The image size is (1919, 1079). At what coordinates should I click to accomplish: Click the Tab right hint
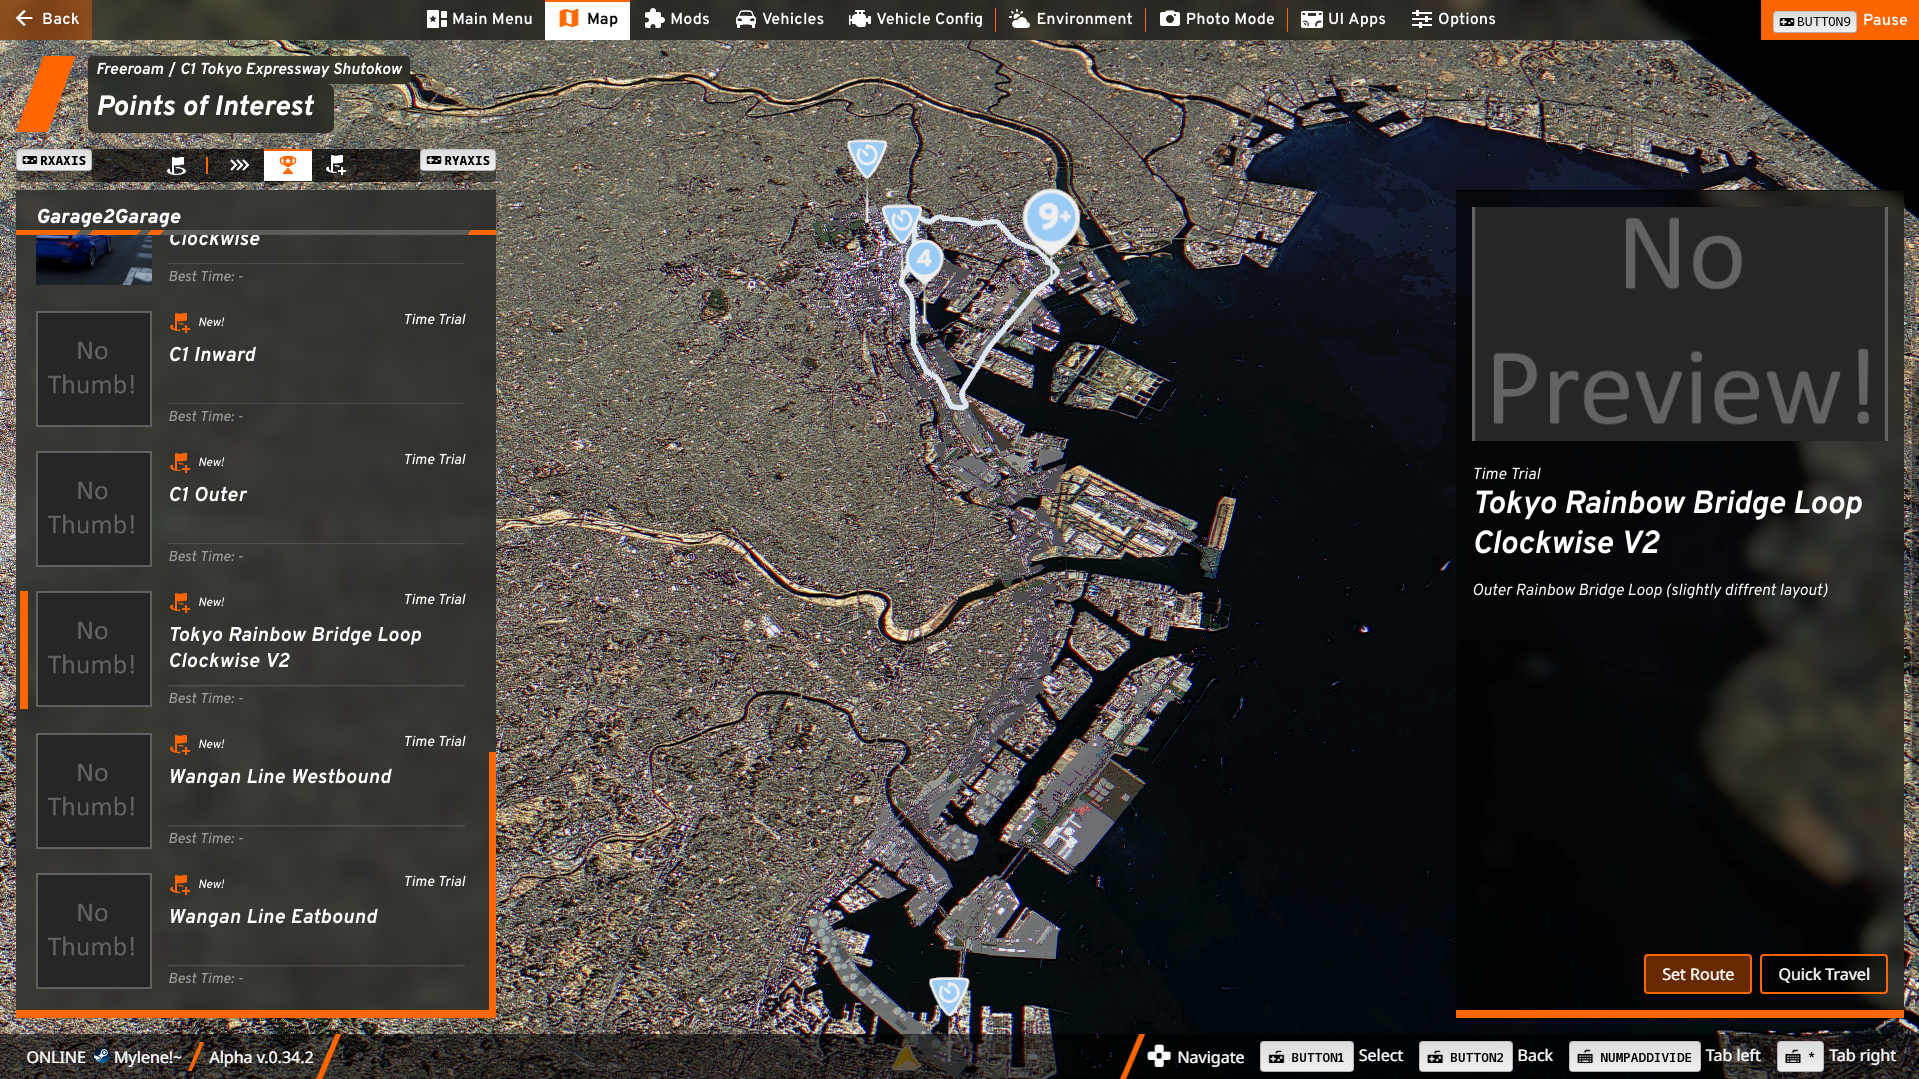[1837, 1056]
